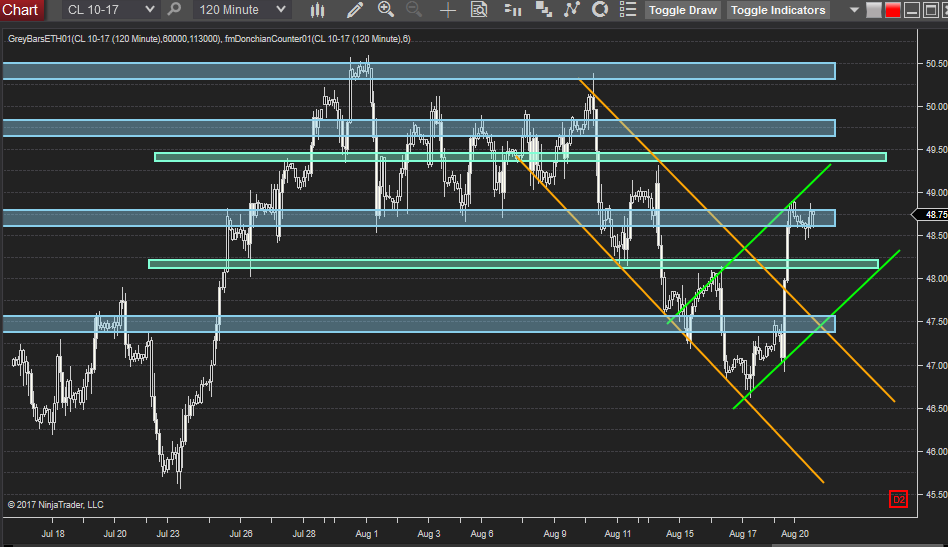This screenshot has width=948, height=547.
Task: Click the 50.50 price axis label
Action: pos(936,63)
